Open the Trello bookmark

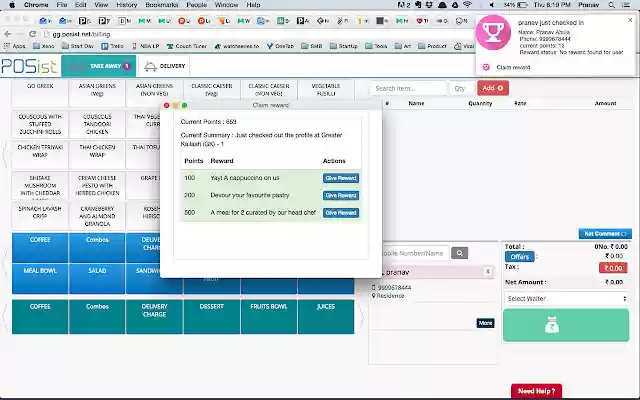point(113,46)
